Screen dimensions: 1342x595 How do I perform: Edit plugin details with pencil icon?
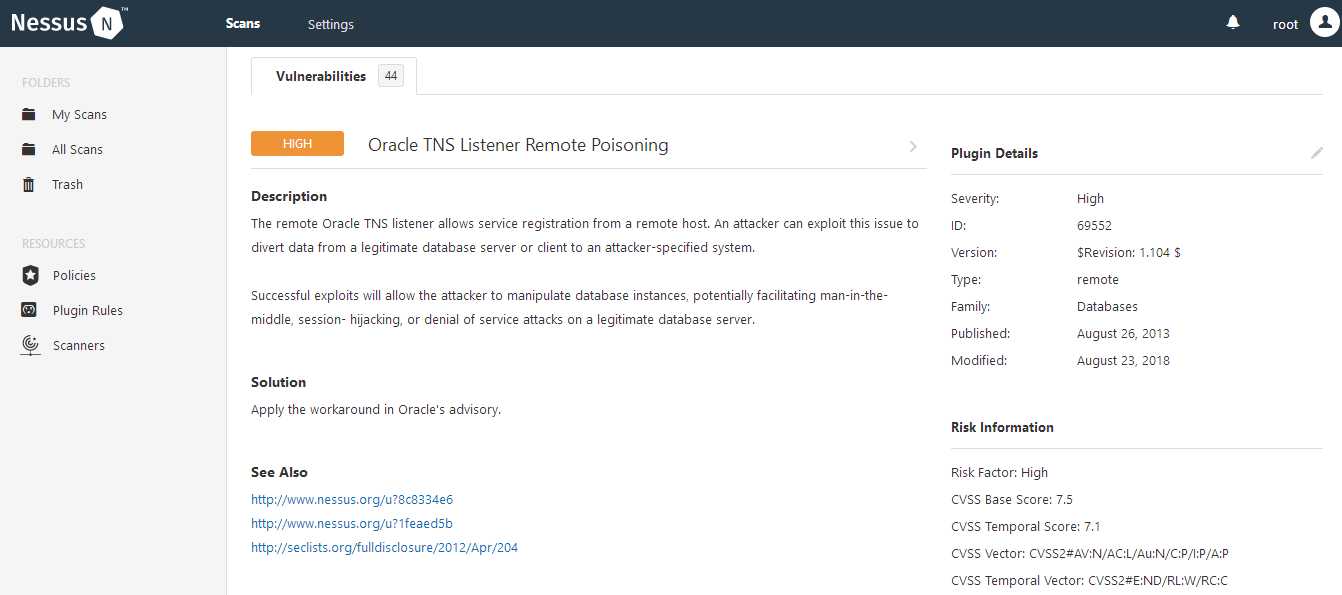pyautogui.click(x=1317, y=153)
